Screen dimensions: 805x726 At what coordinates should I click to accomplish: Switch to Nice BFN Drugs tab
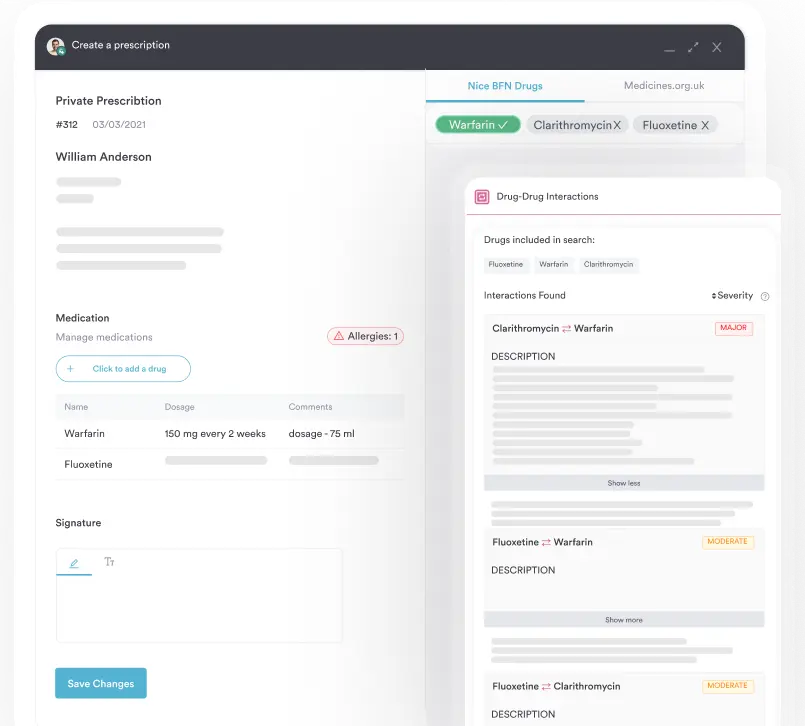[505, 86]
